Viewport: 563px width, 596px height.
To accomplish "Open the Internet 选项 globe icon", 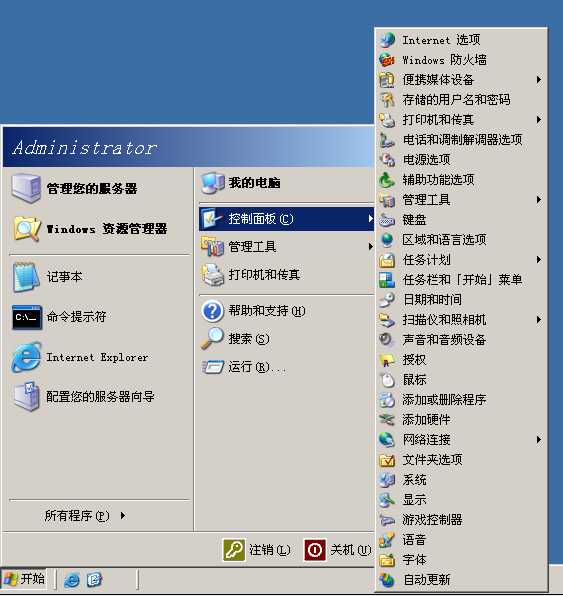I will tap(387, 40).
